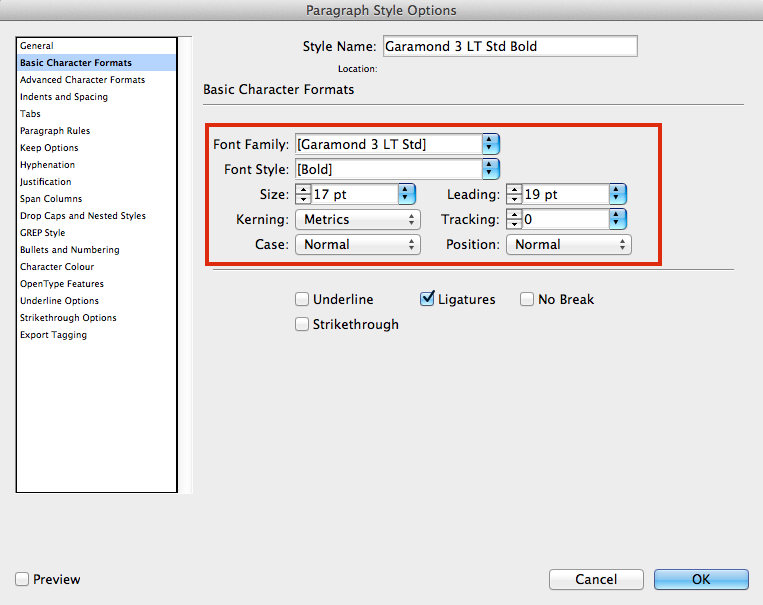763x605 pixels.
Task: Expand the Font Style dropdown arrows
Action: pos(491,169)
